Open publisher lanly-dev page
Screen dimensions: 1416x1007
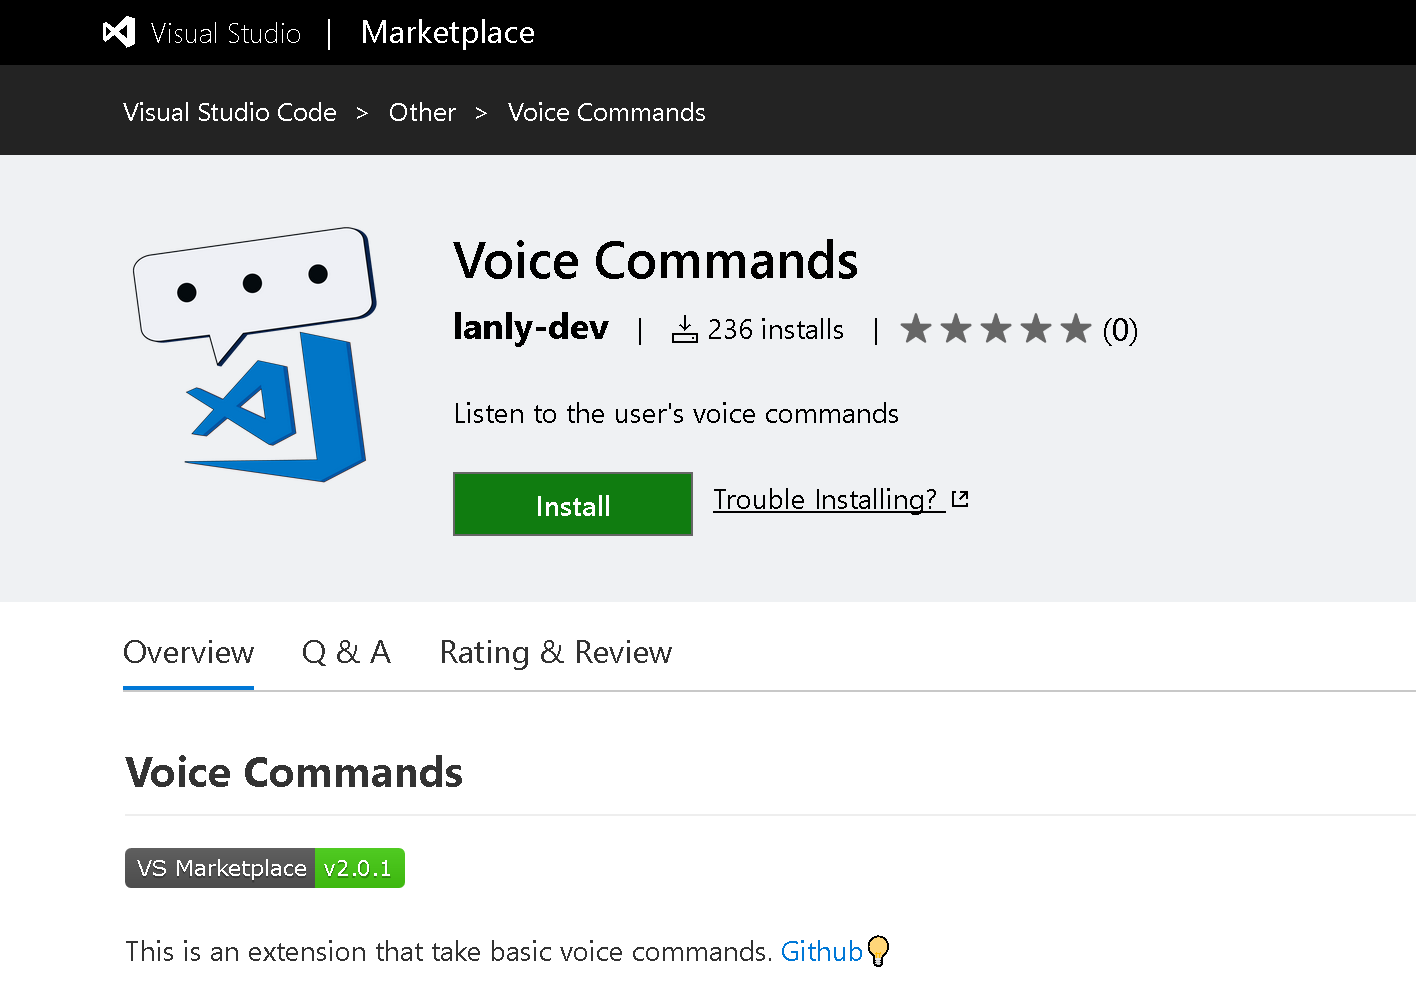530,327
